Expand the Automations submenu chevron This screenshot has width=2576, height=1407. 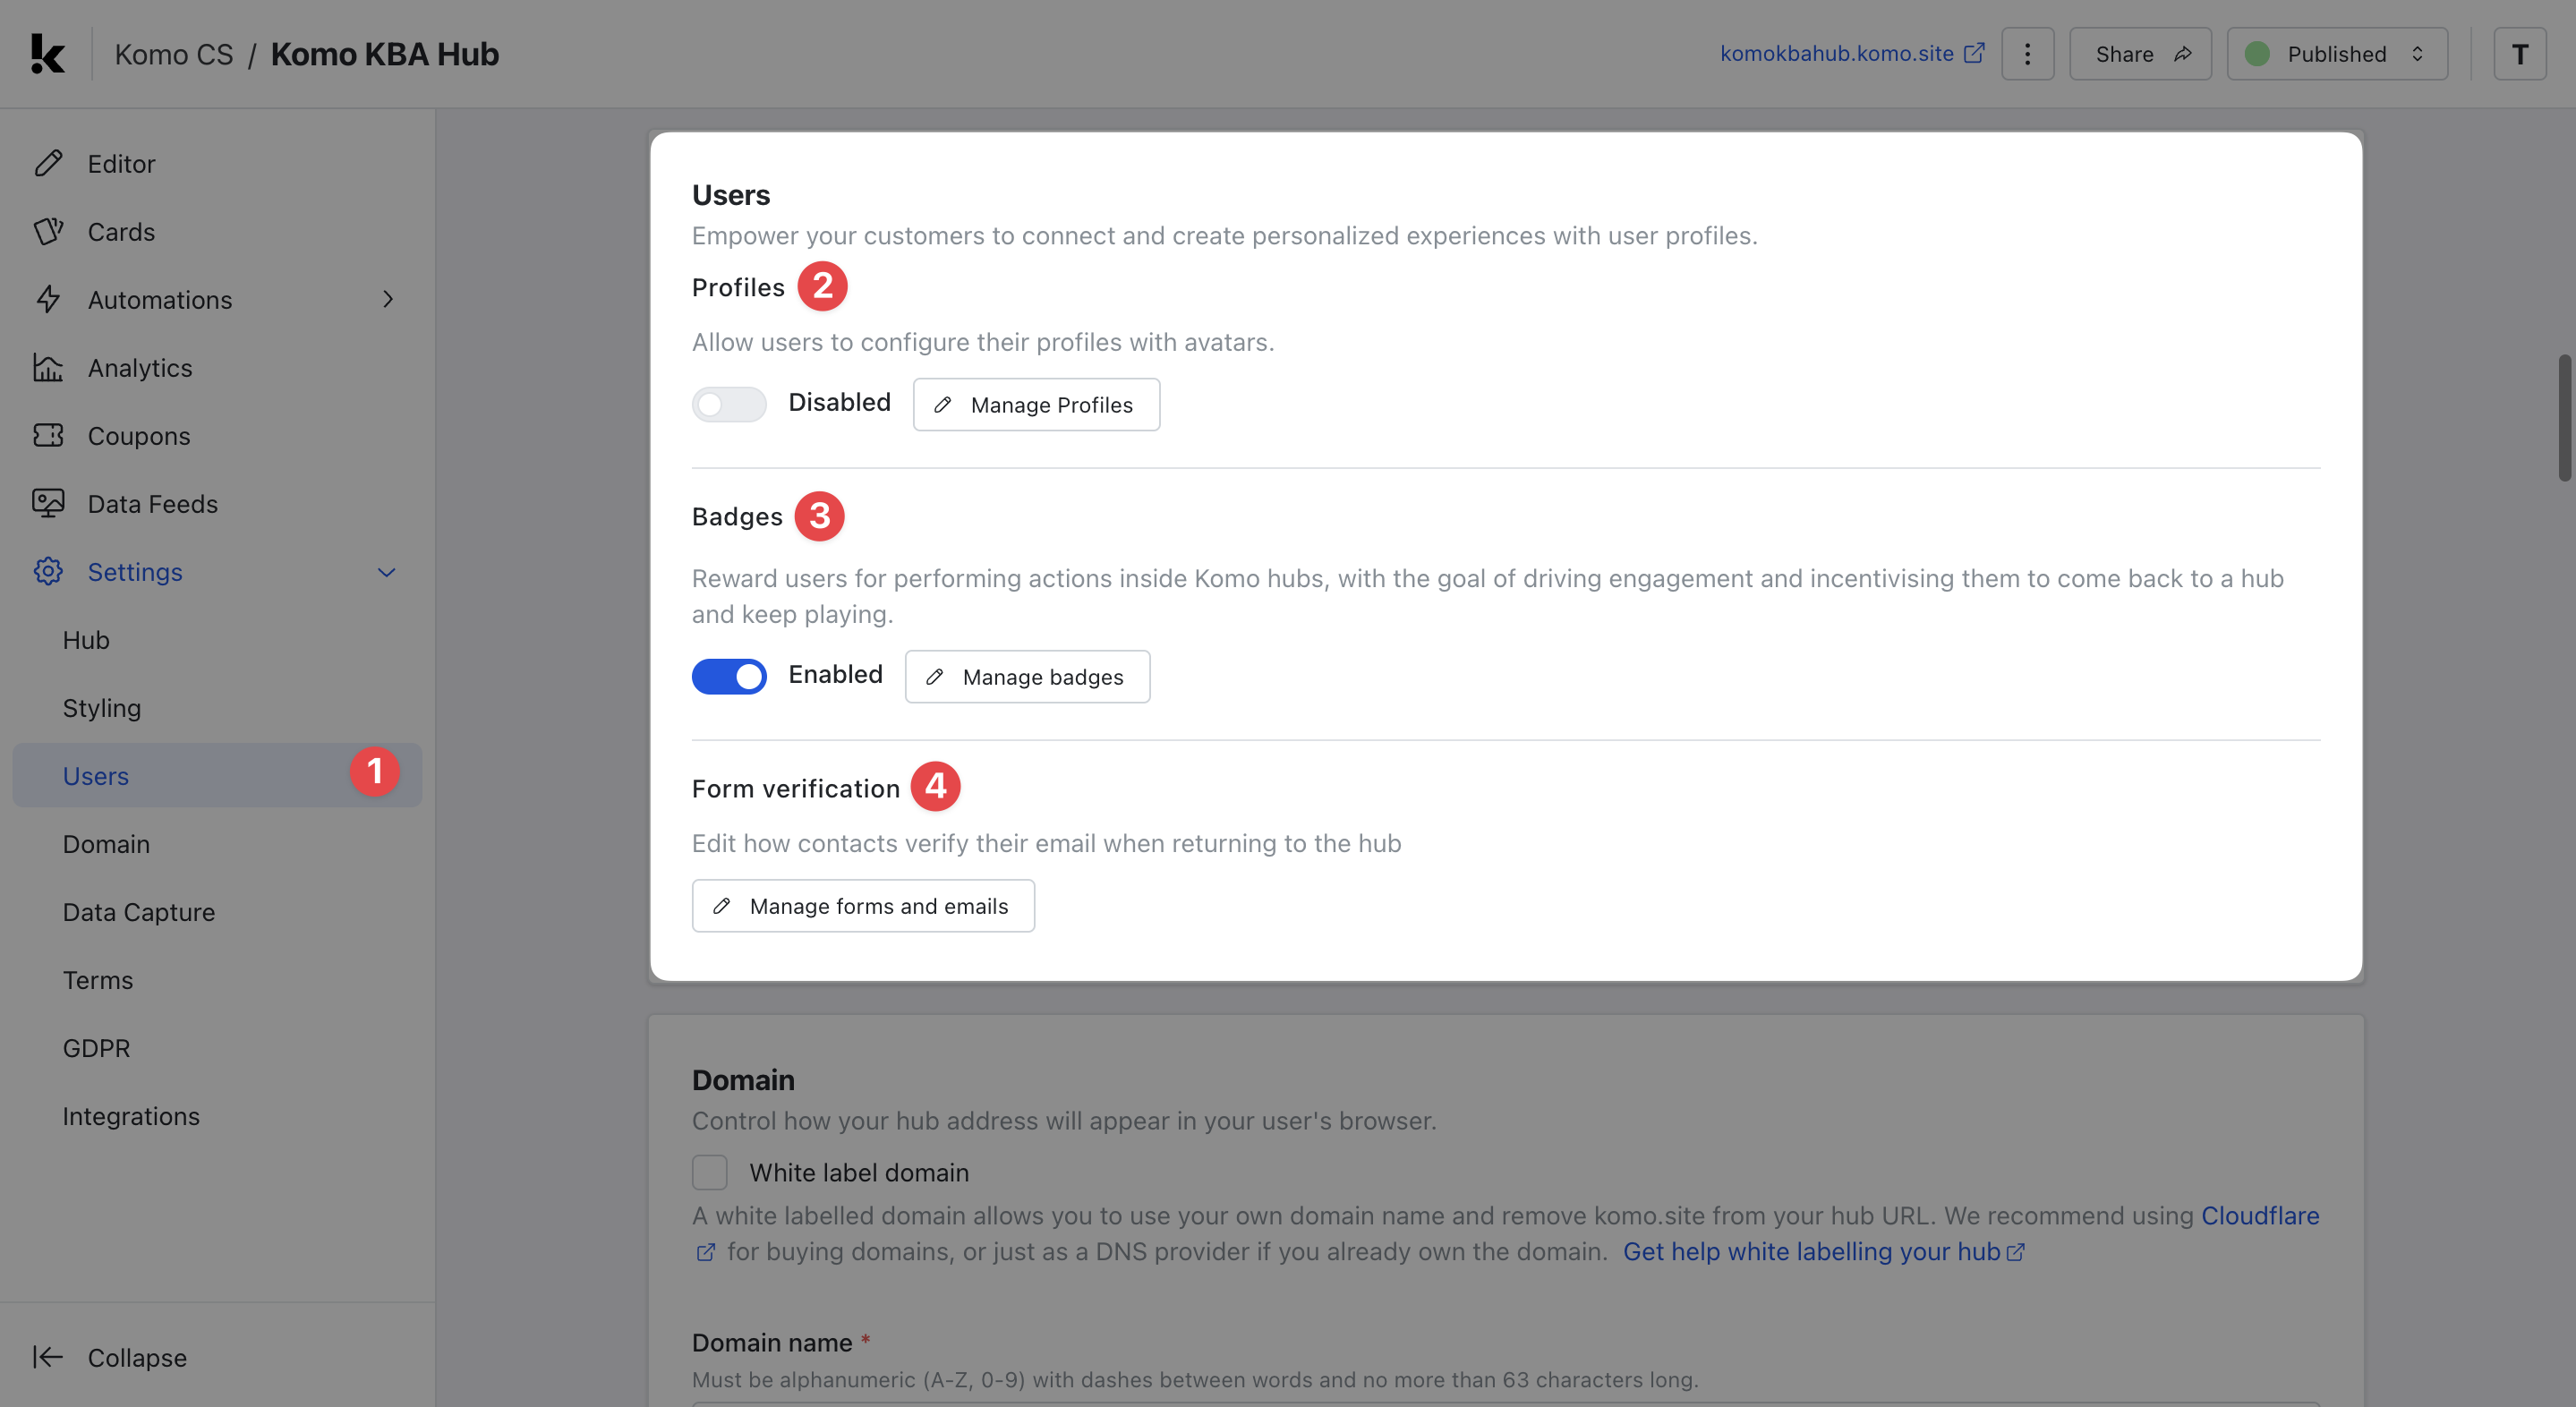tap(388, 299)
